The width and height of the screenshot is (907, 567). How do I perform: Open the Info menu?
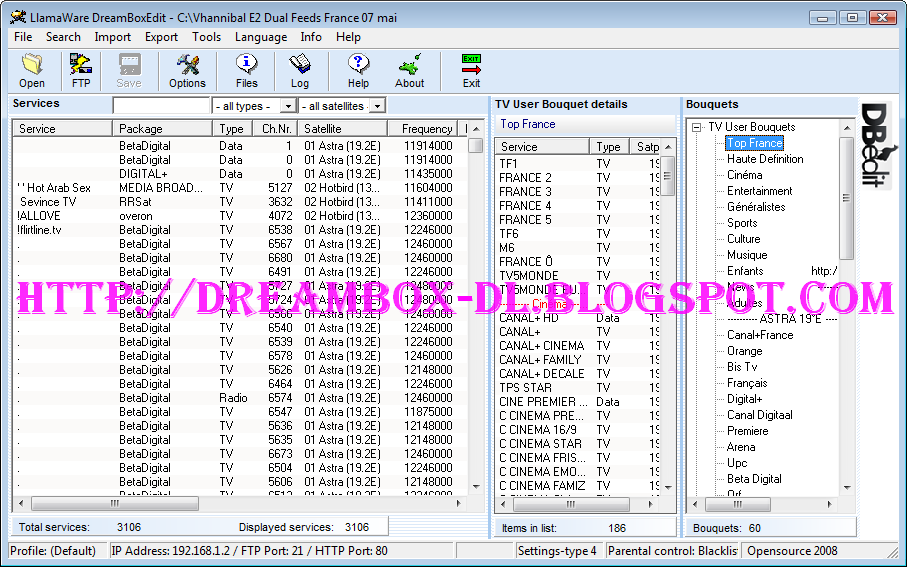[311, 37]
